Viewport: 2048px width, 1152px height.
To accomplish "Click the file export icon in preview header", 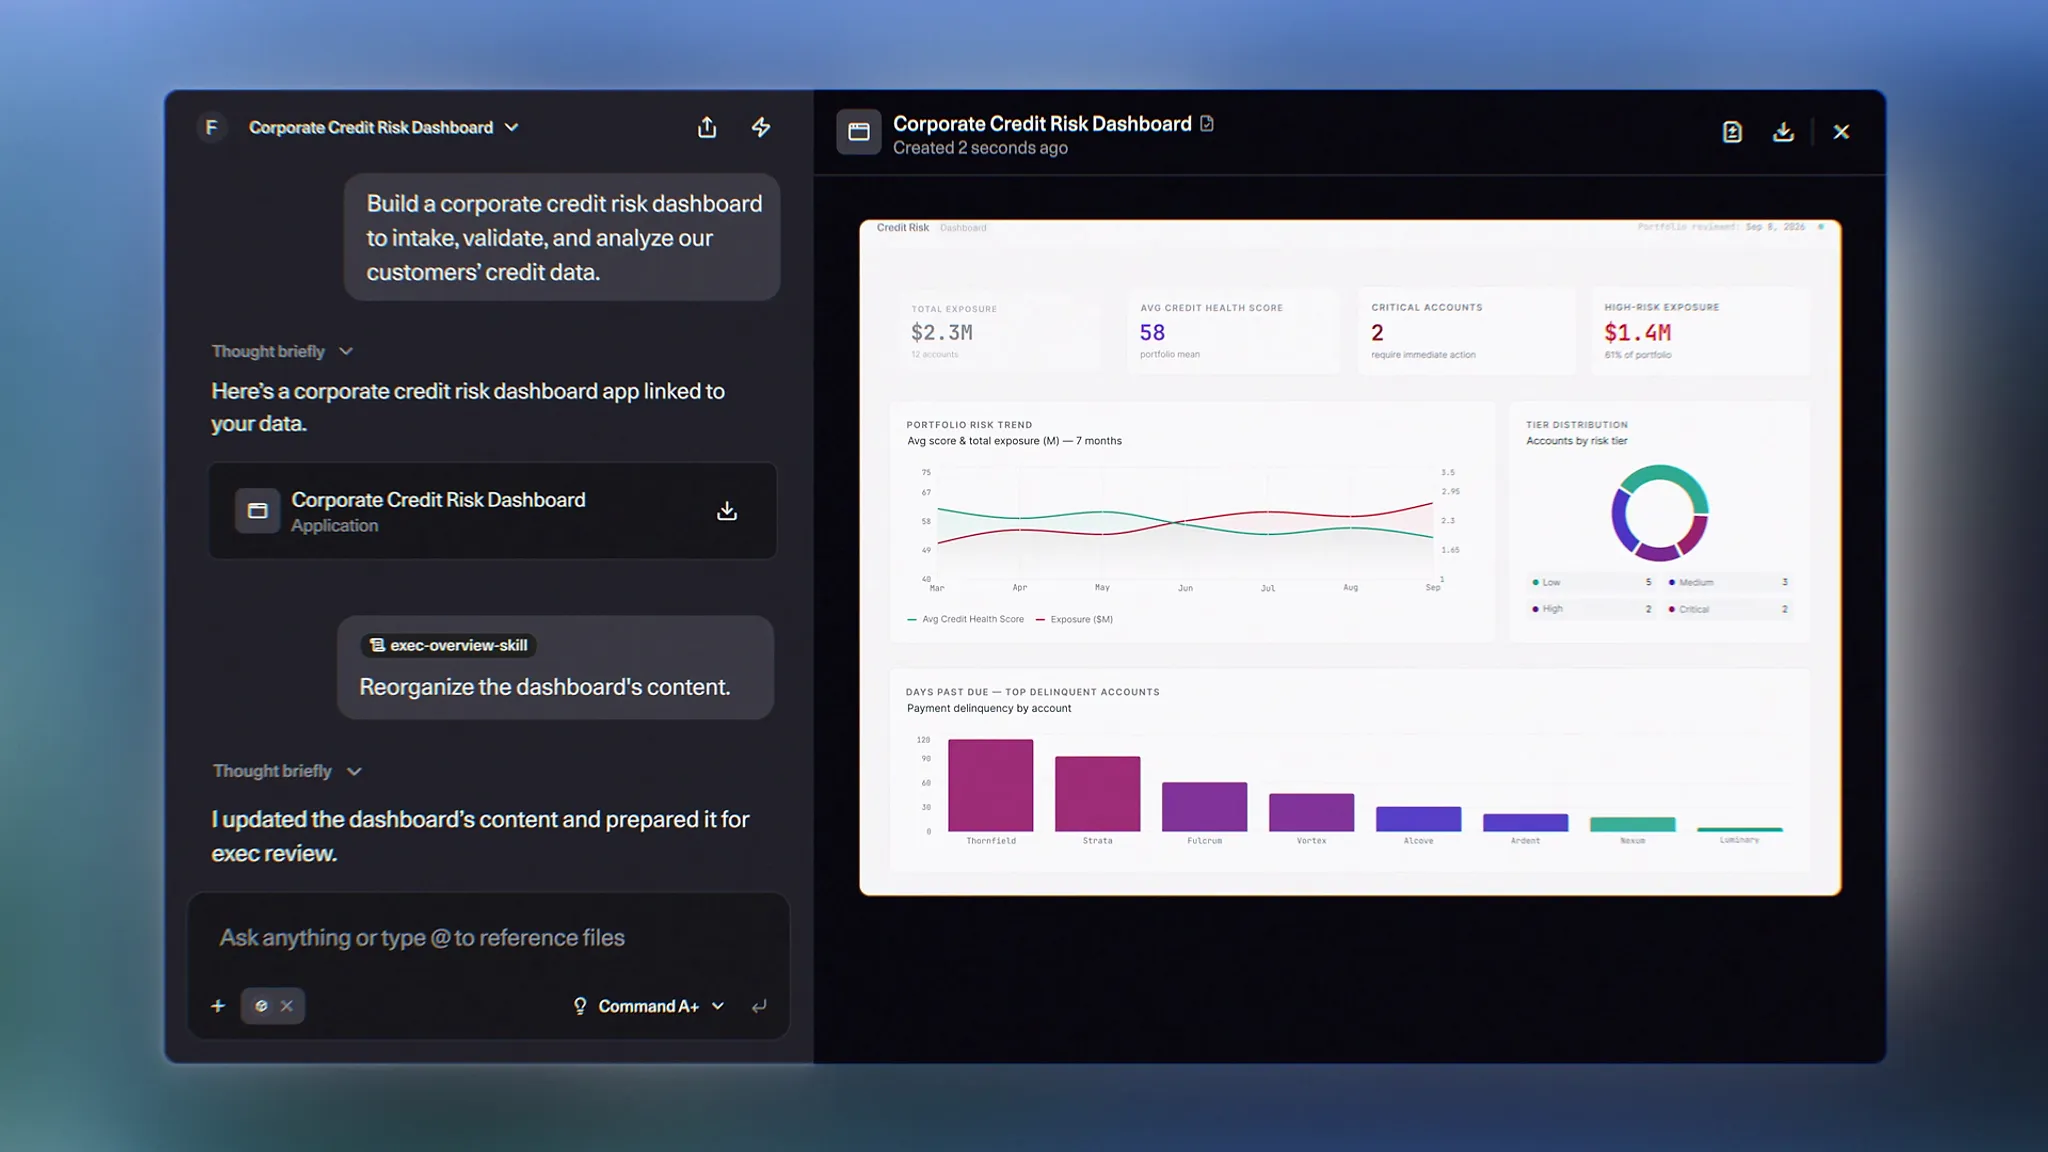I will [1732, 132].
